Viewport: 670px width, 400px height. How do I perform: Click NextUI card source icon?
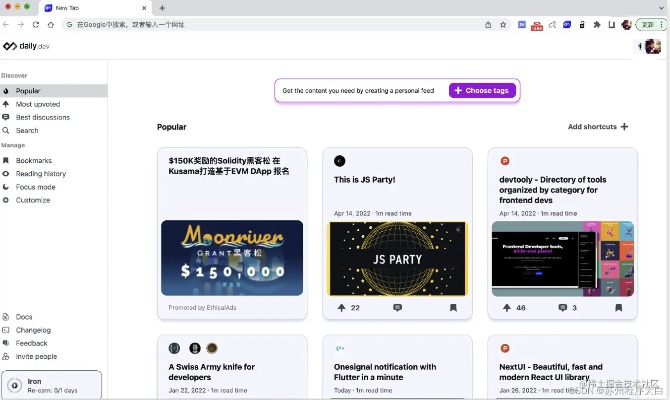(x=505, y=348)
